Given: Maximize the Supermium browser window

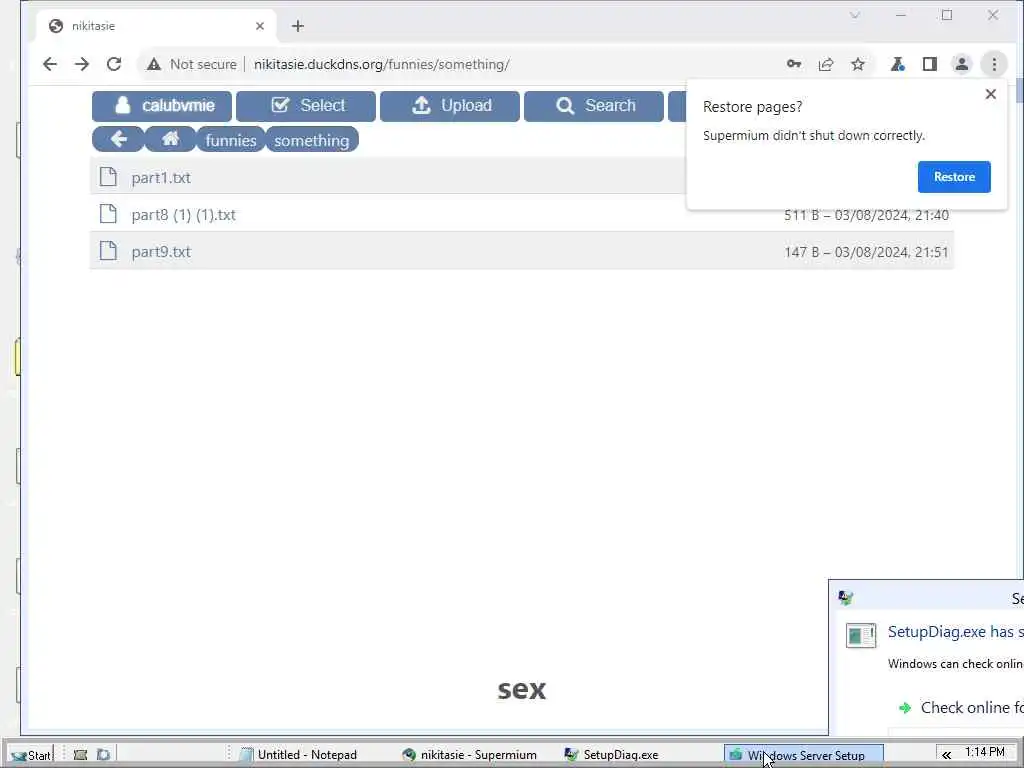Looking at the screenshot, I should (x=947, y=15).
